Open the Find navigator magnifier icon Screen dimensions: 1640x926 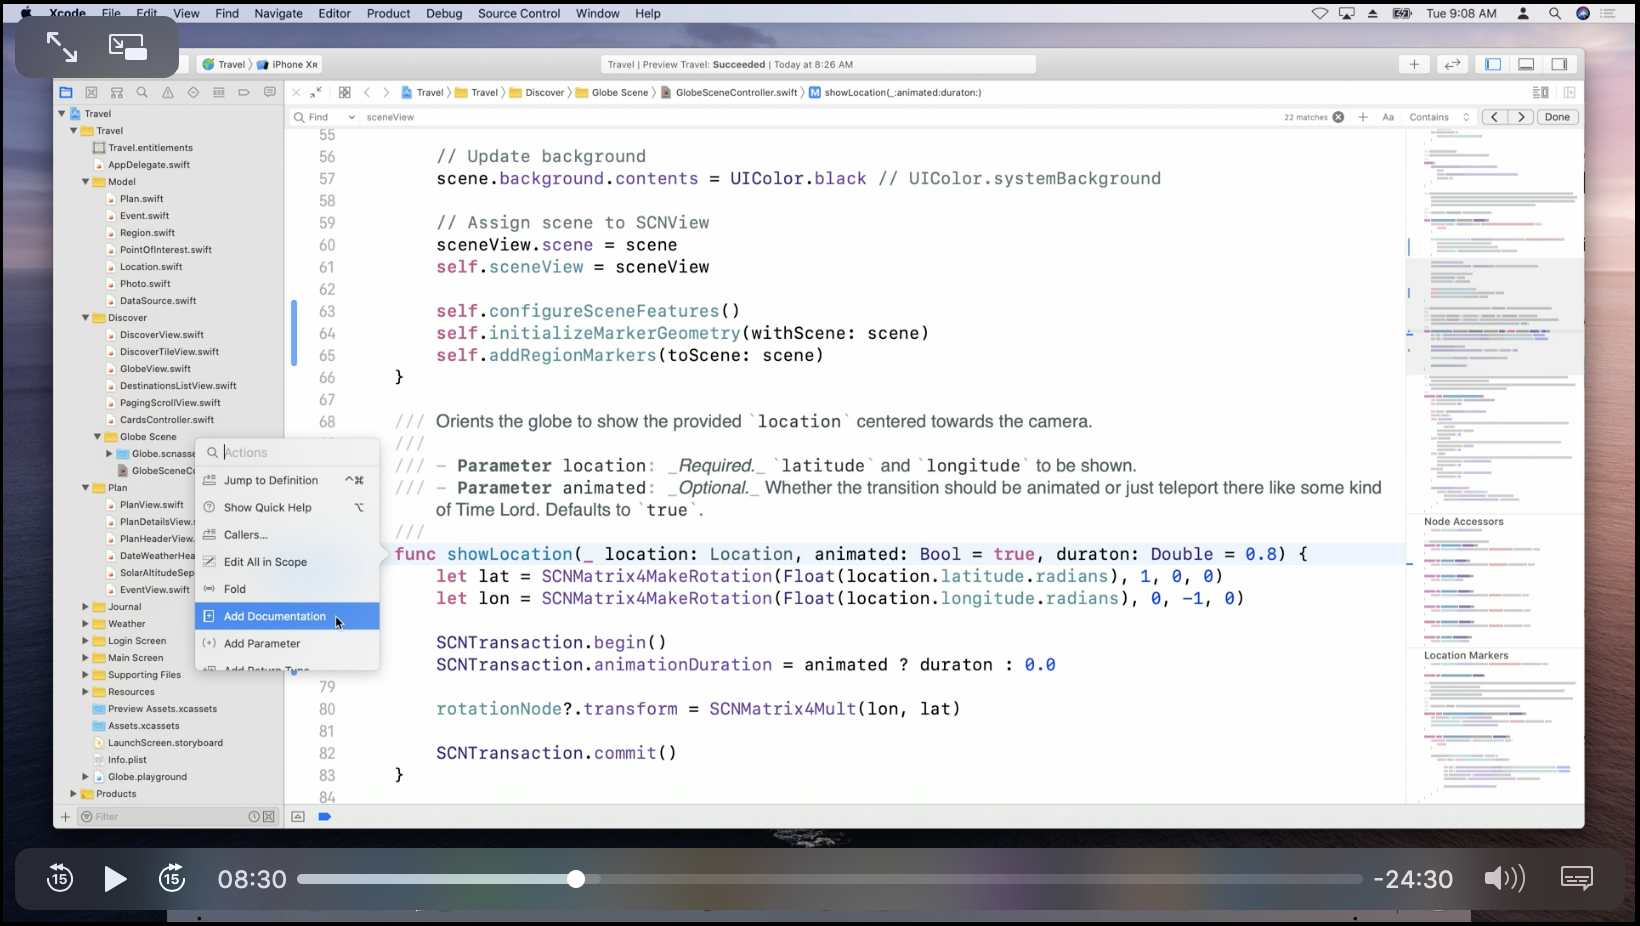(x=142, y=92)
